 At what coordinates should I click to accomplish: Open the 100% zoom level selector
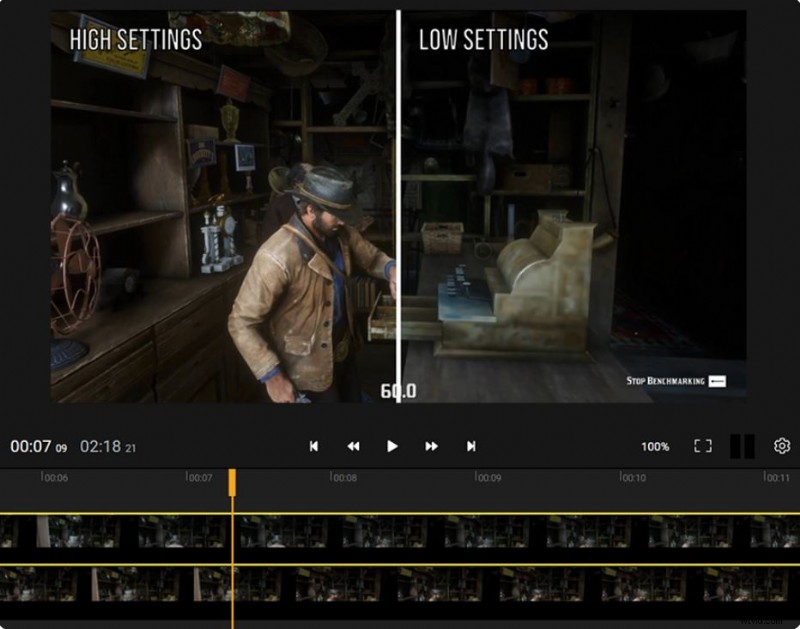(656, 445)
